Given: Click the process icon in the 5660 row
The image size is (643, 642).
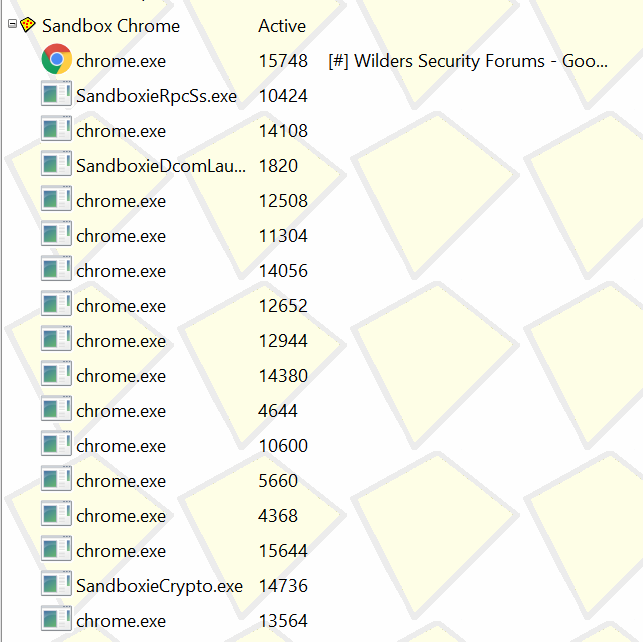Looking at the screenshot, I should pos(57,479).
